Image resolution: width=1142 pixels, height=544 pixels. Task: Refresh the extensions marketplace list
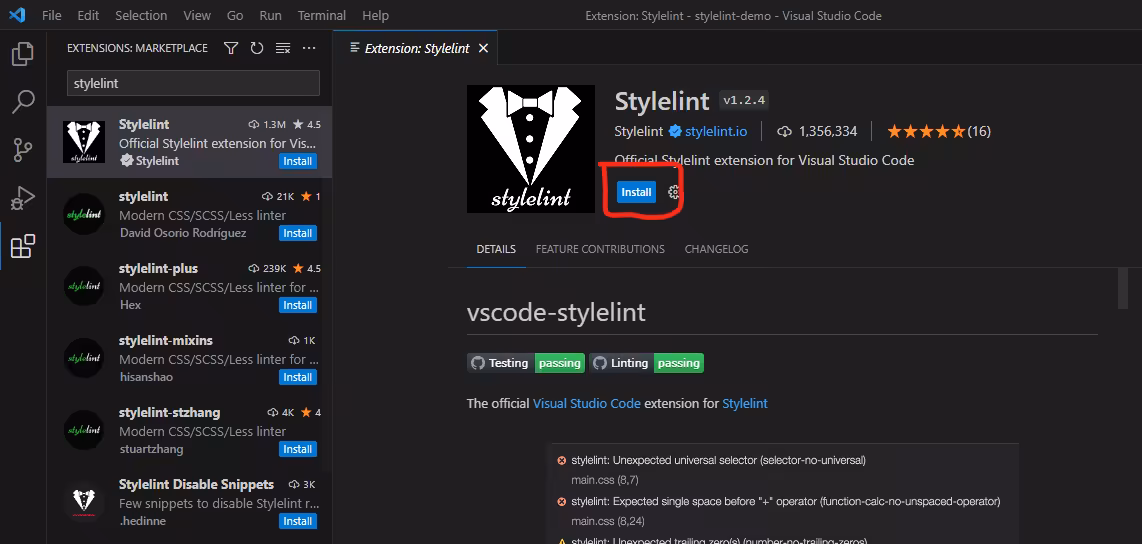point(256,48)
